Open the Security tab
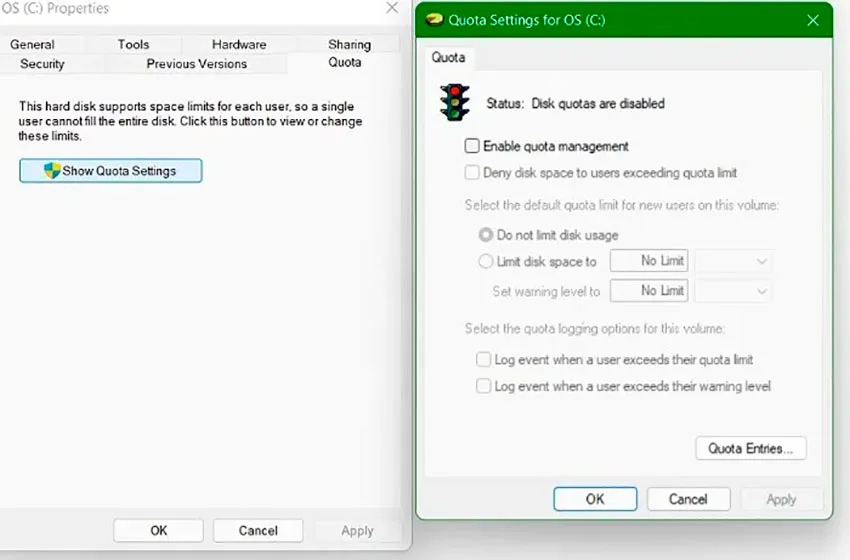This screenshot has height=560, width=850. pyautogui.click(x=42, y=64)
